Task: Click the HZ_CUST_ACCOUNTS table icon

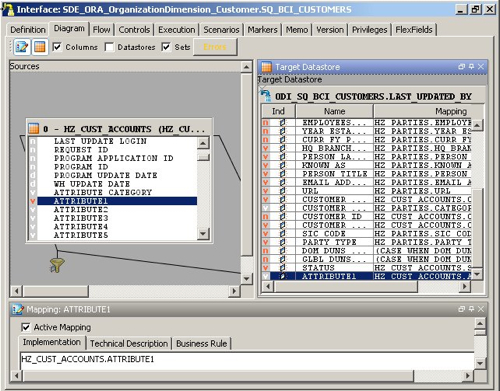Action: 34,128
